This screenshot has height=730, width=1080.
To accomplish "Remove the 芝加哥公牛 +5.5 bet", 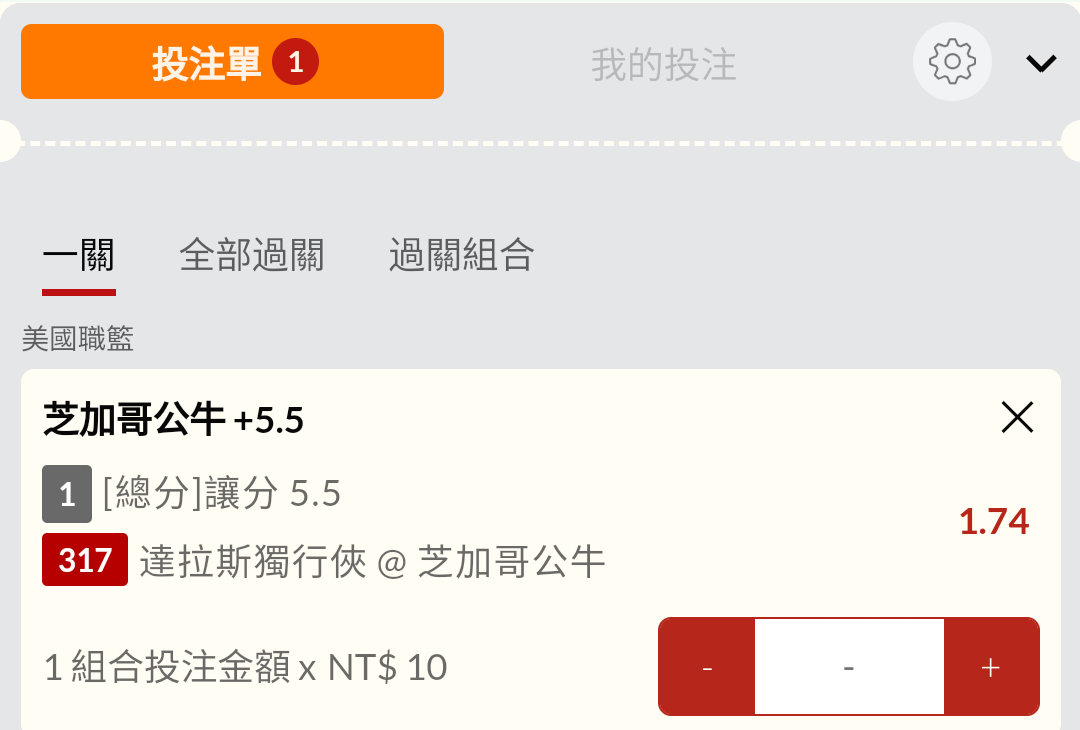I will click(x=1017, y=417).
